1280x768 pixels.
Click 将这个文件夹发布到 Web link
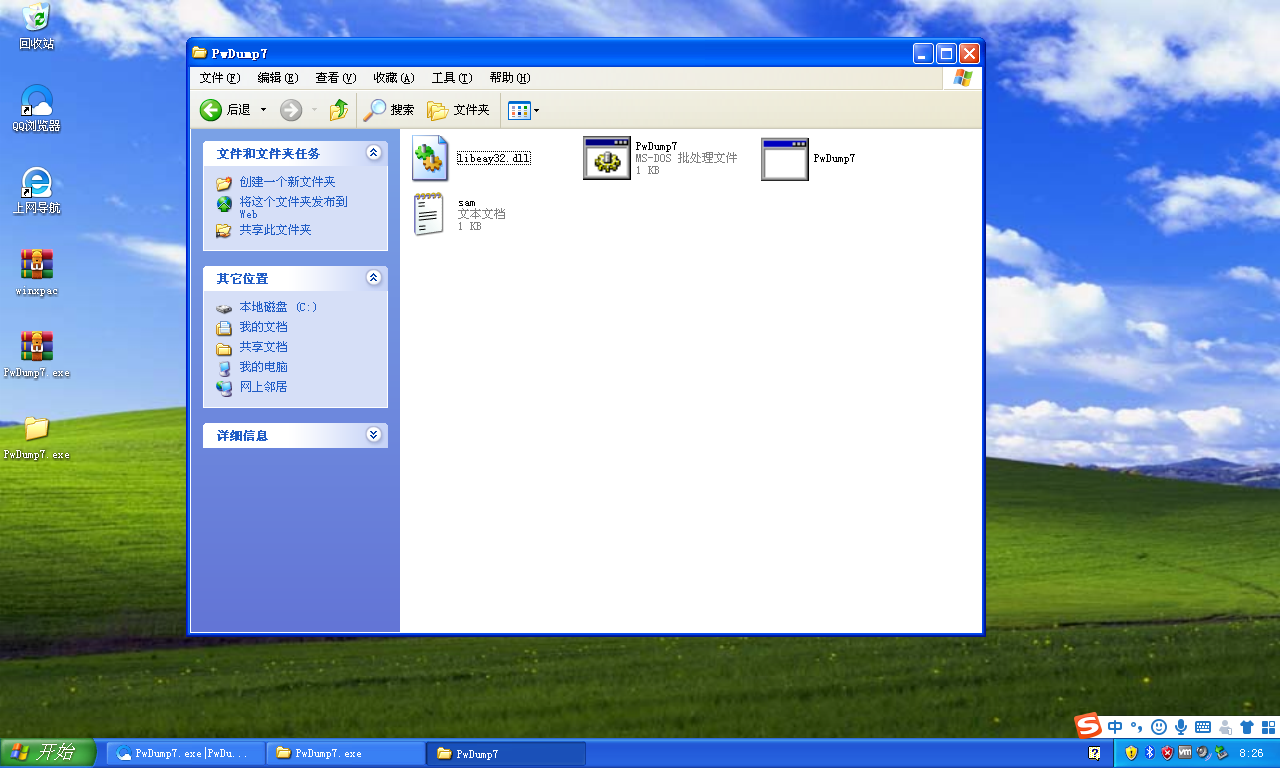293,207
